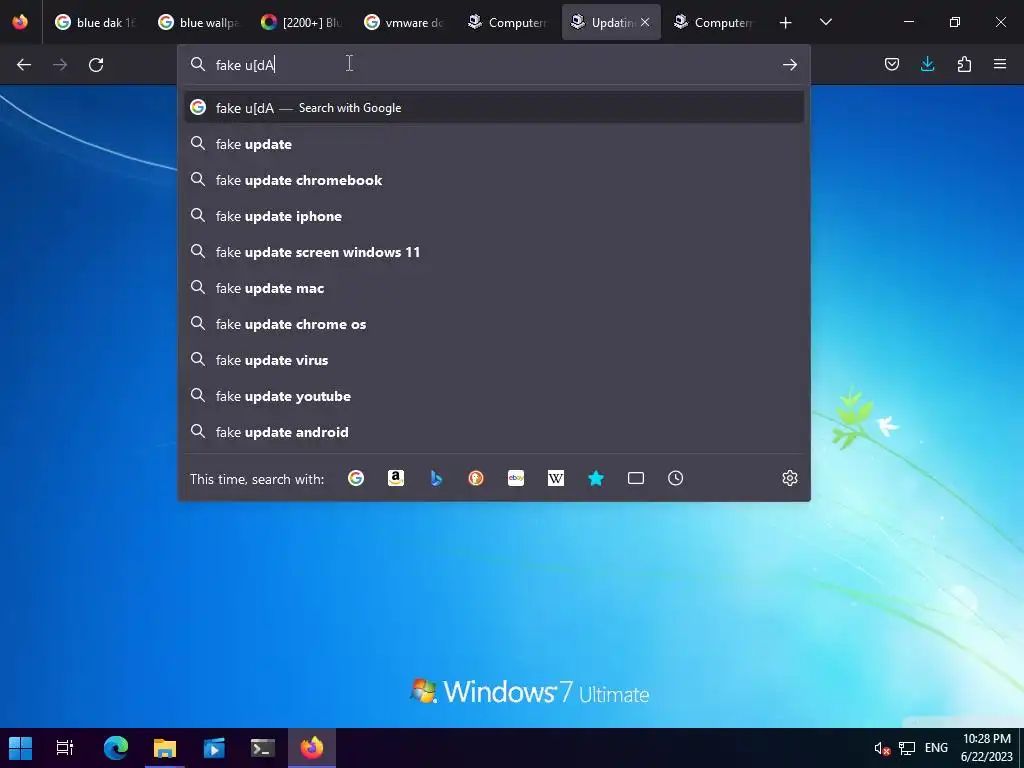
Task: Click the network tray icon
Action: [906, 748]
